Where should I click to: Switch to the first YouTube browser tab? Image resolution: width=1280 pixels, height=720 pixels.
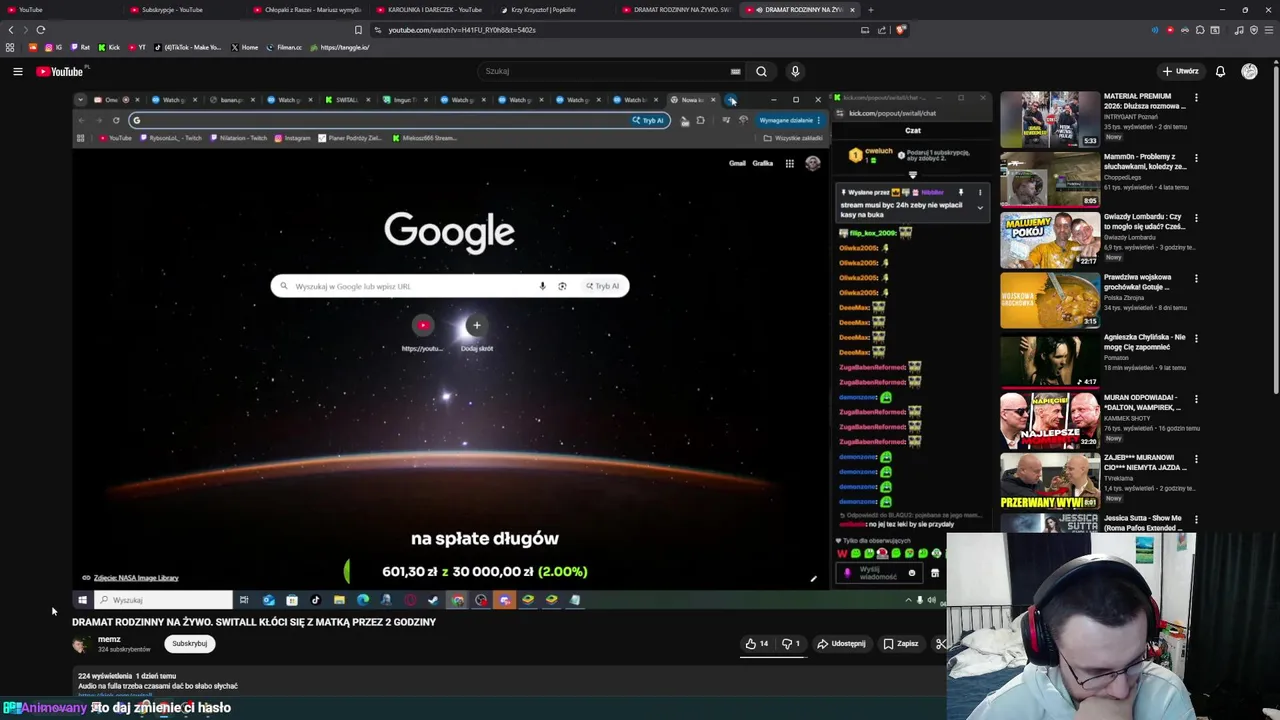[60, 10]
